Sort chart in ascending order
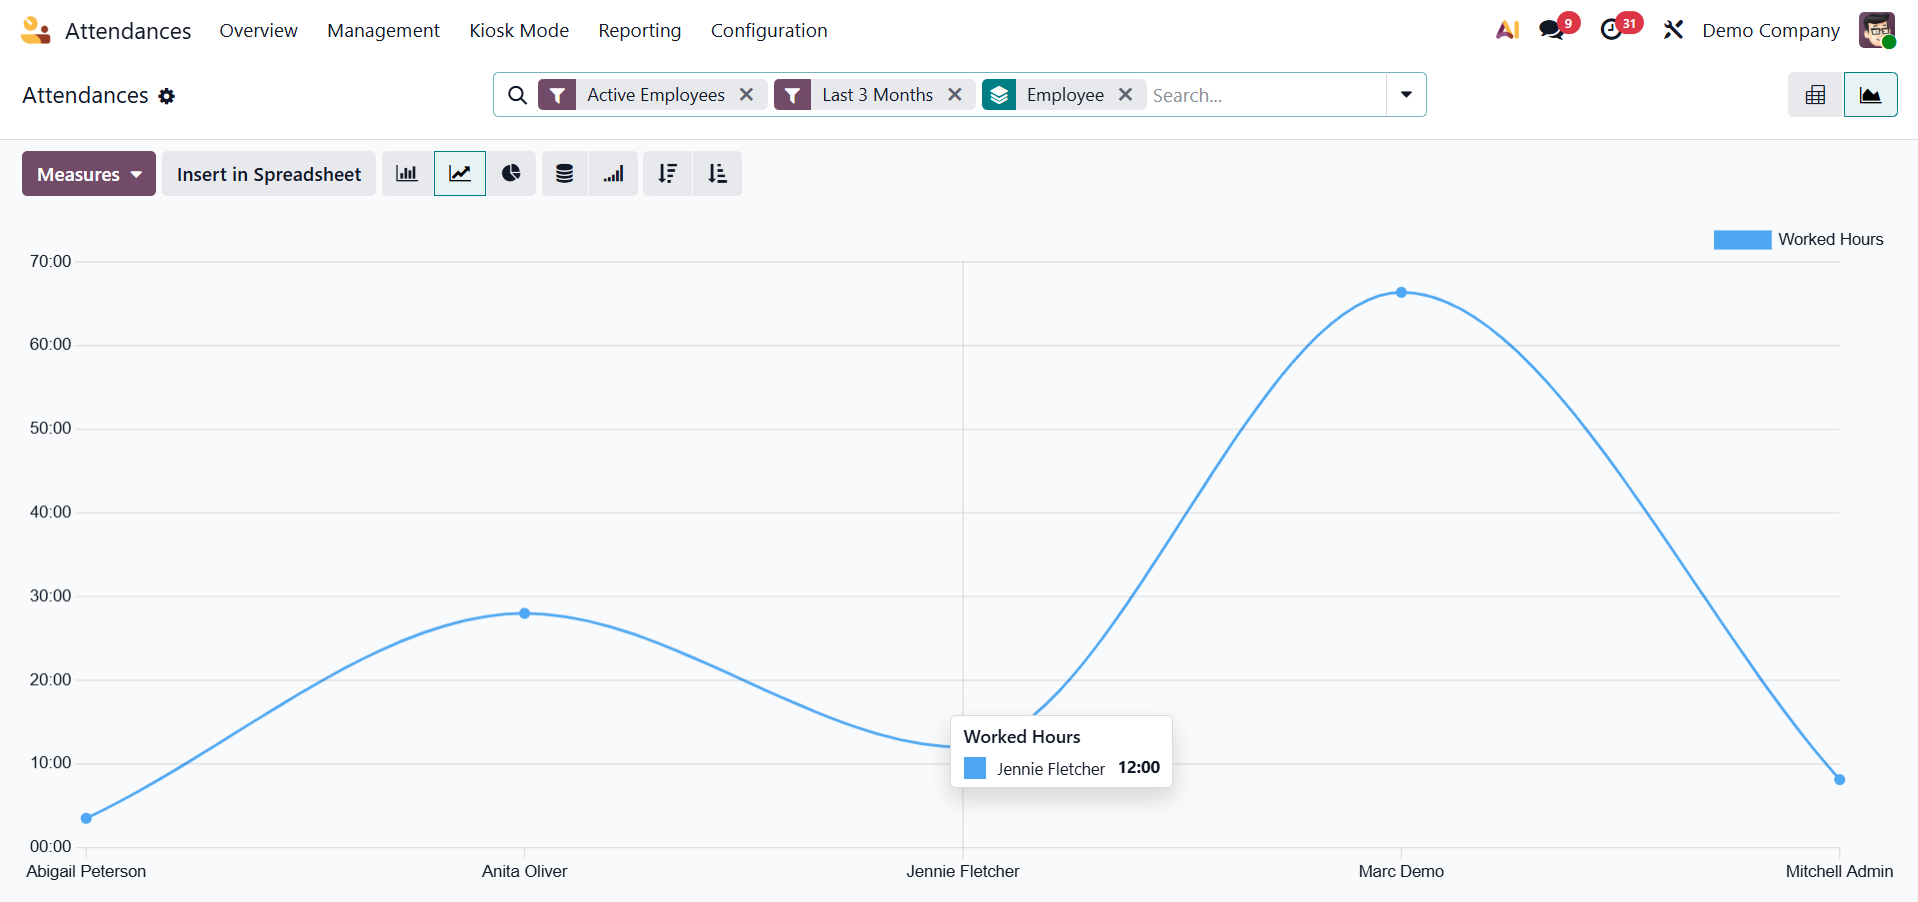The height and width of the screenshot is (902, 1918). [717, 174]
